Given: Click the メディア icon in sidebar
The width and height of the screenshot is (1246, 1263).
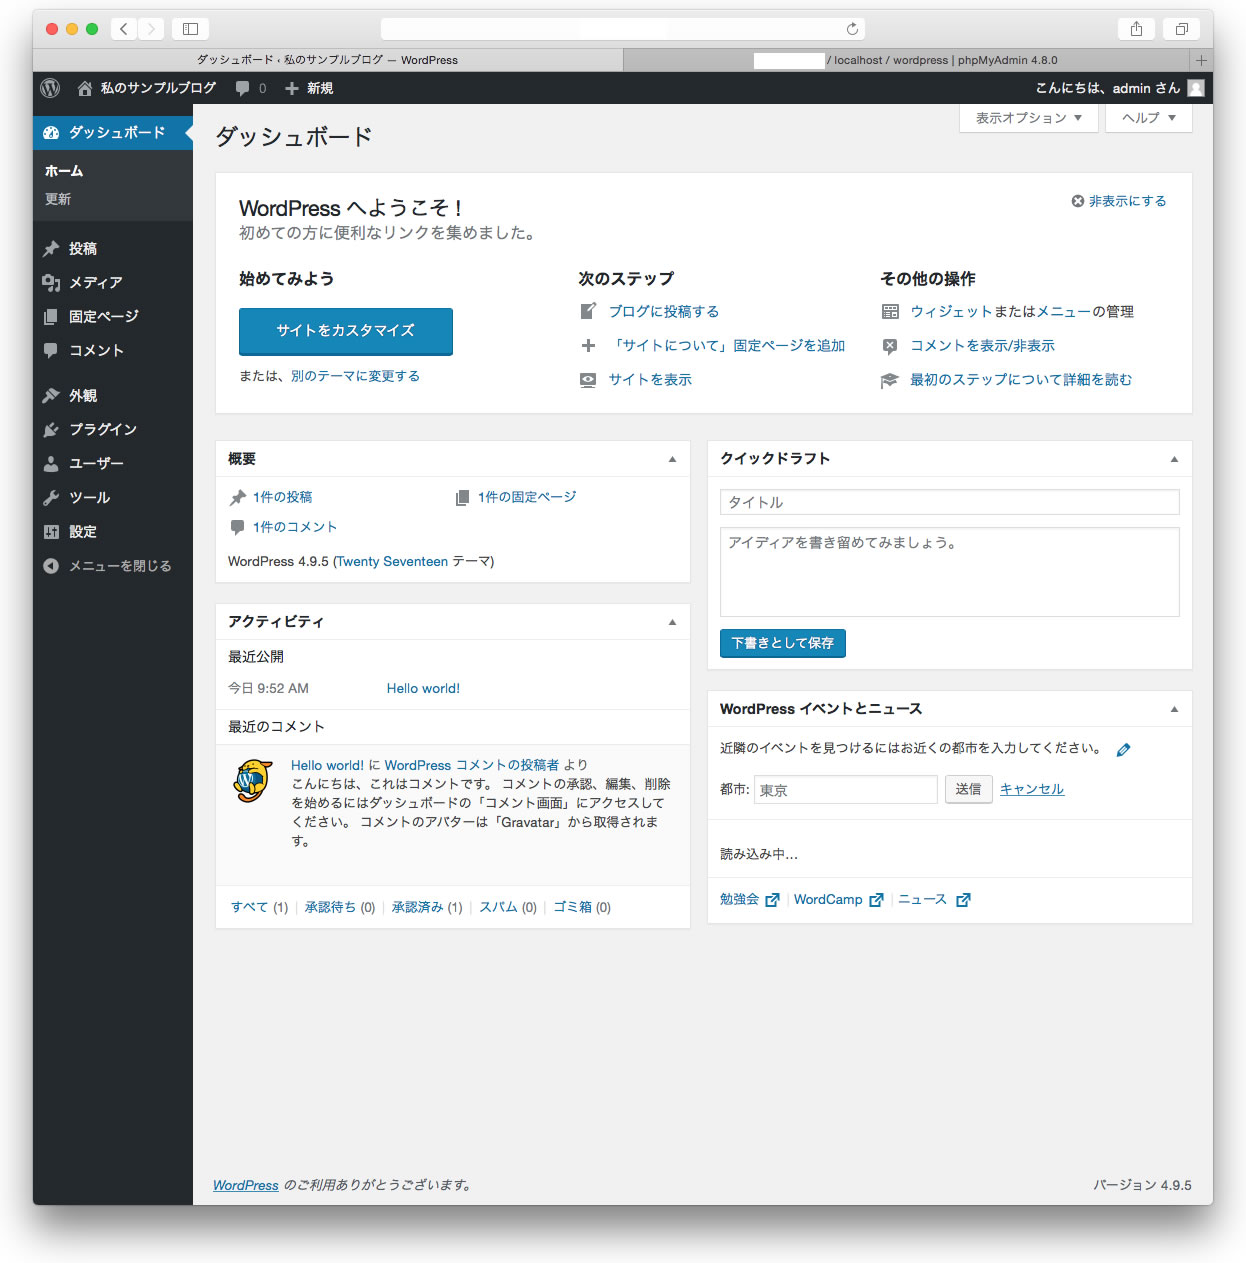Looking at the screenshot, I should 51,282.
